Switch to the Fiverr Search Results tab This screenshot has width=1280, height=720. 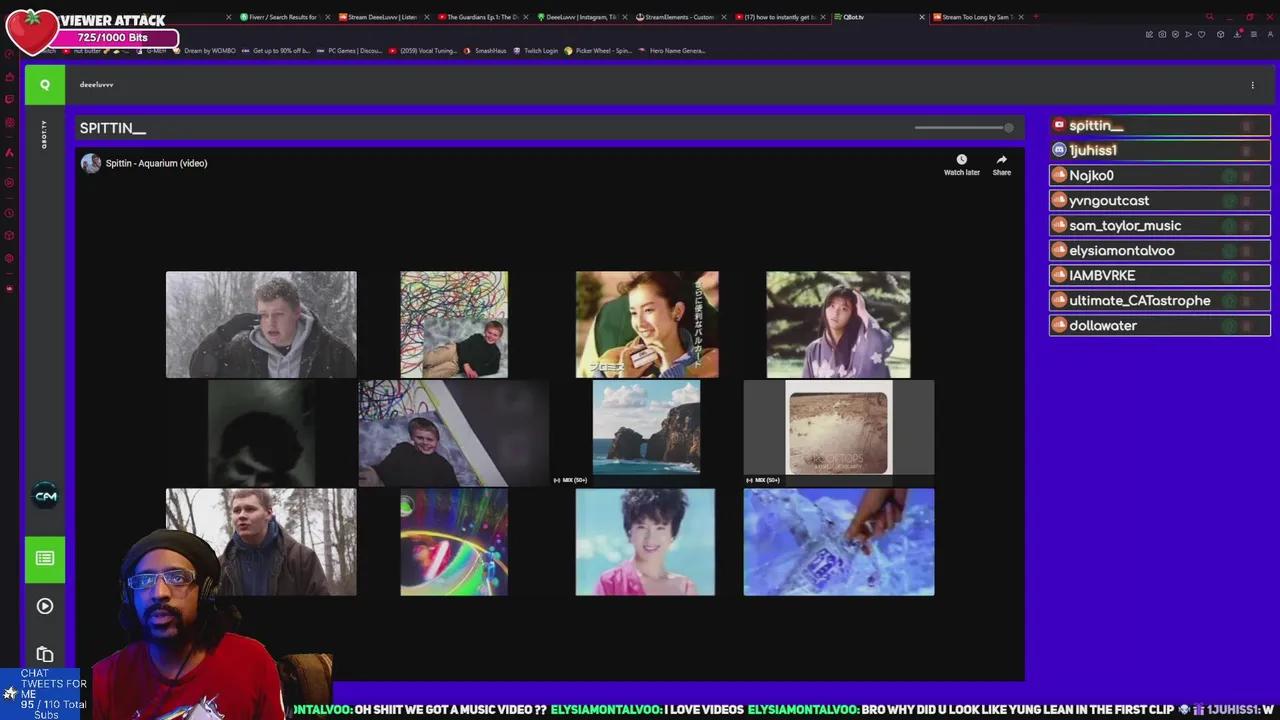tap(284, 17)
